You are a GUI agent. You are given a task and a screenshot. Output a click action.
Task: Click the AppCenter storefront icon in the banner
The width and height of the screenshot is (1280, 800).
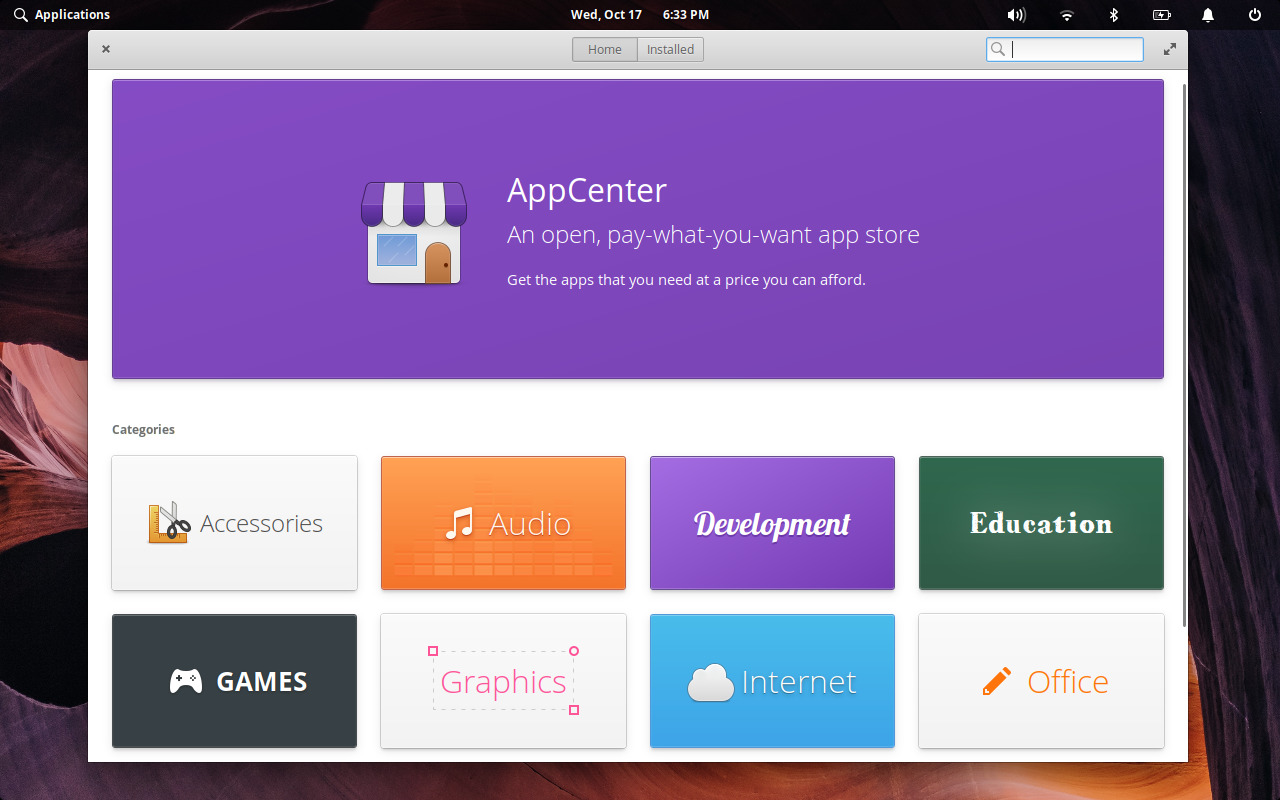[x=413, y=232]
